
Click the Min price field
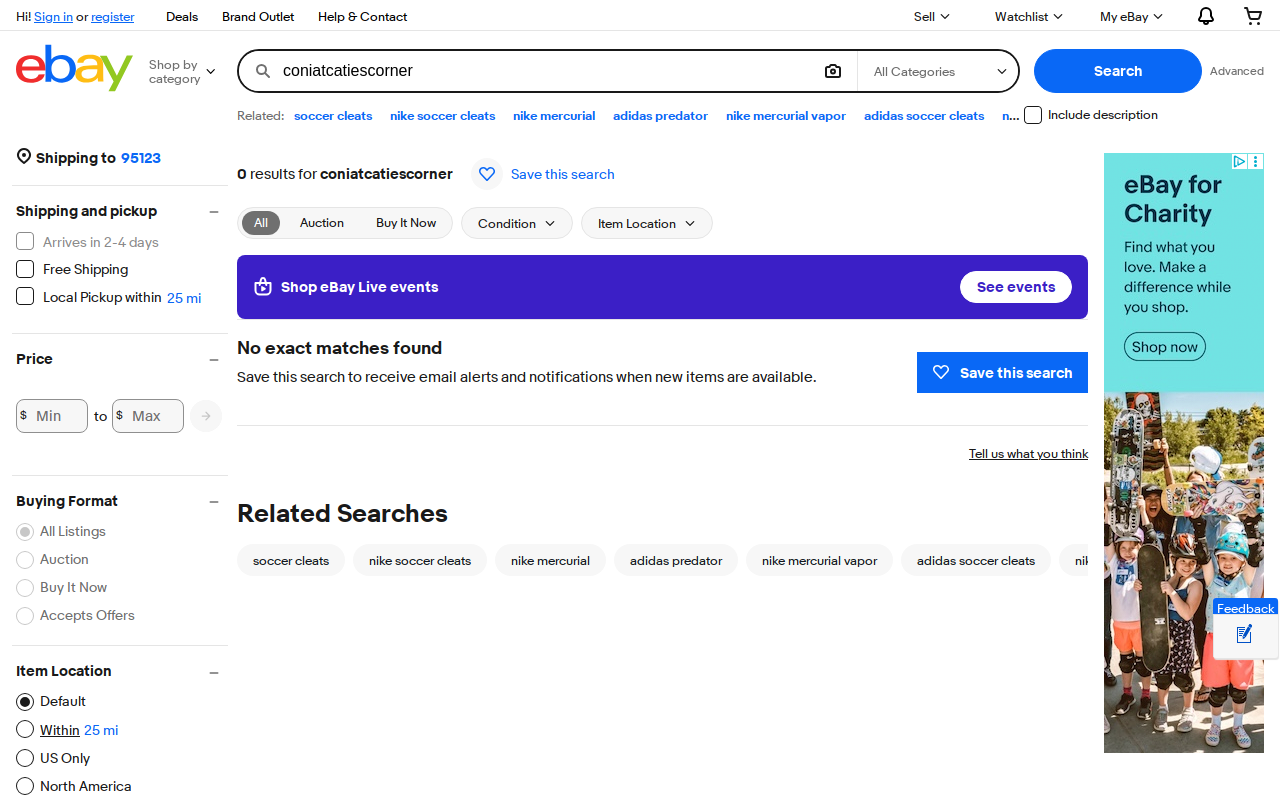pyautogui.click(x=52, y=416)
